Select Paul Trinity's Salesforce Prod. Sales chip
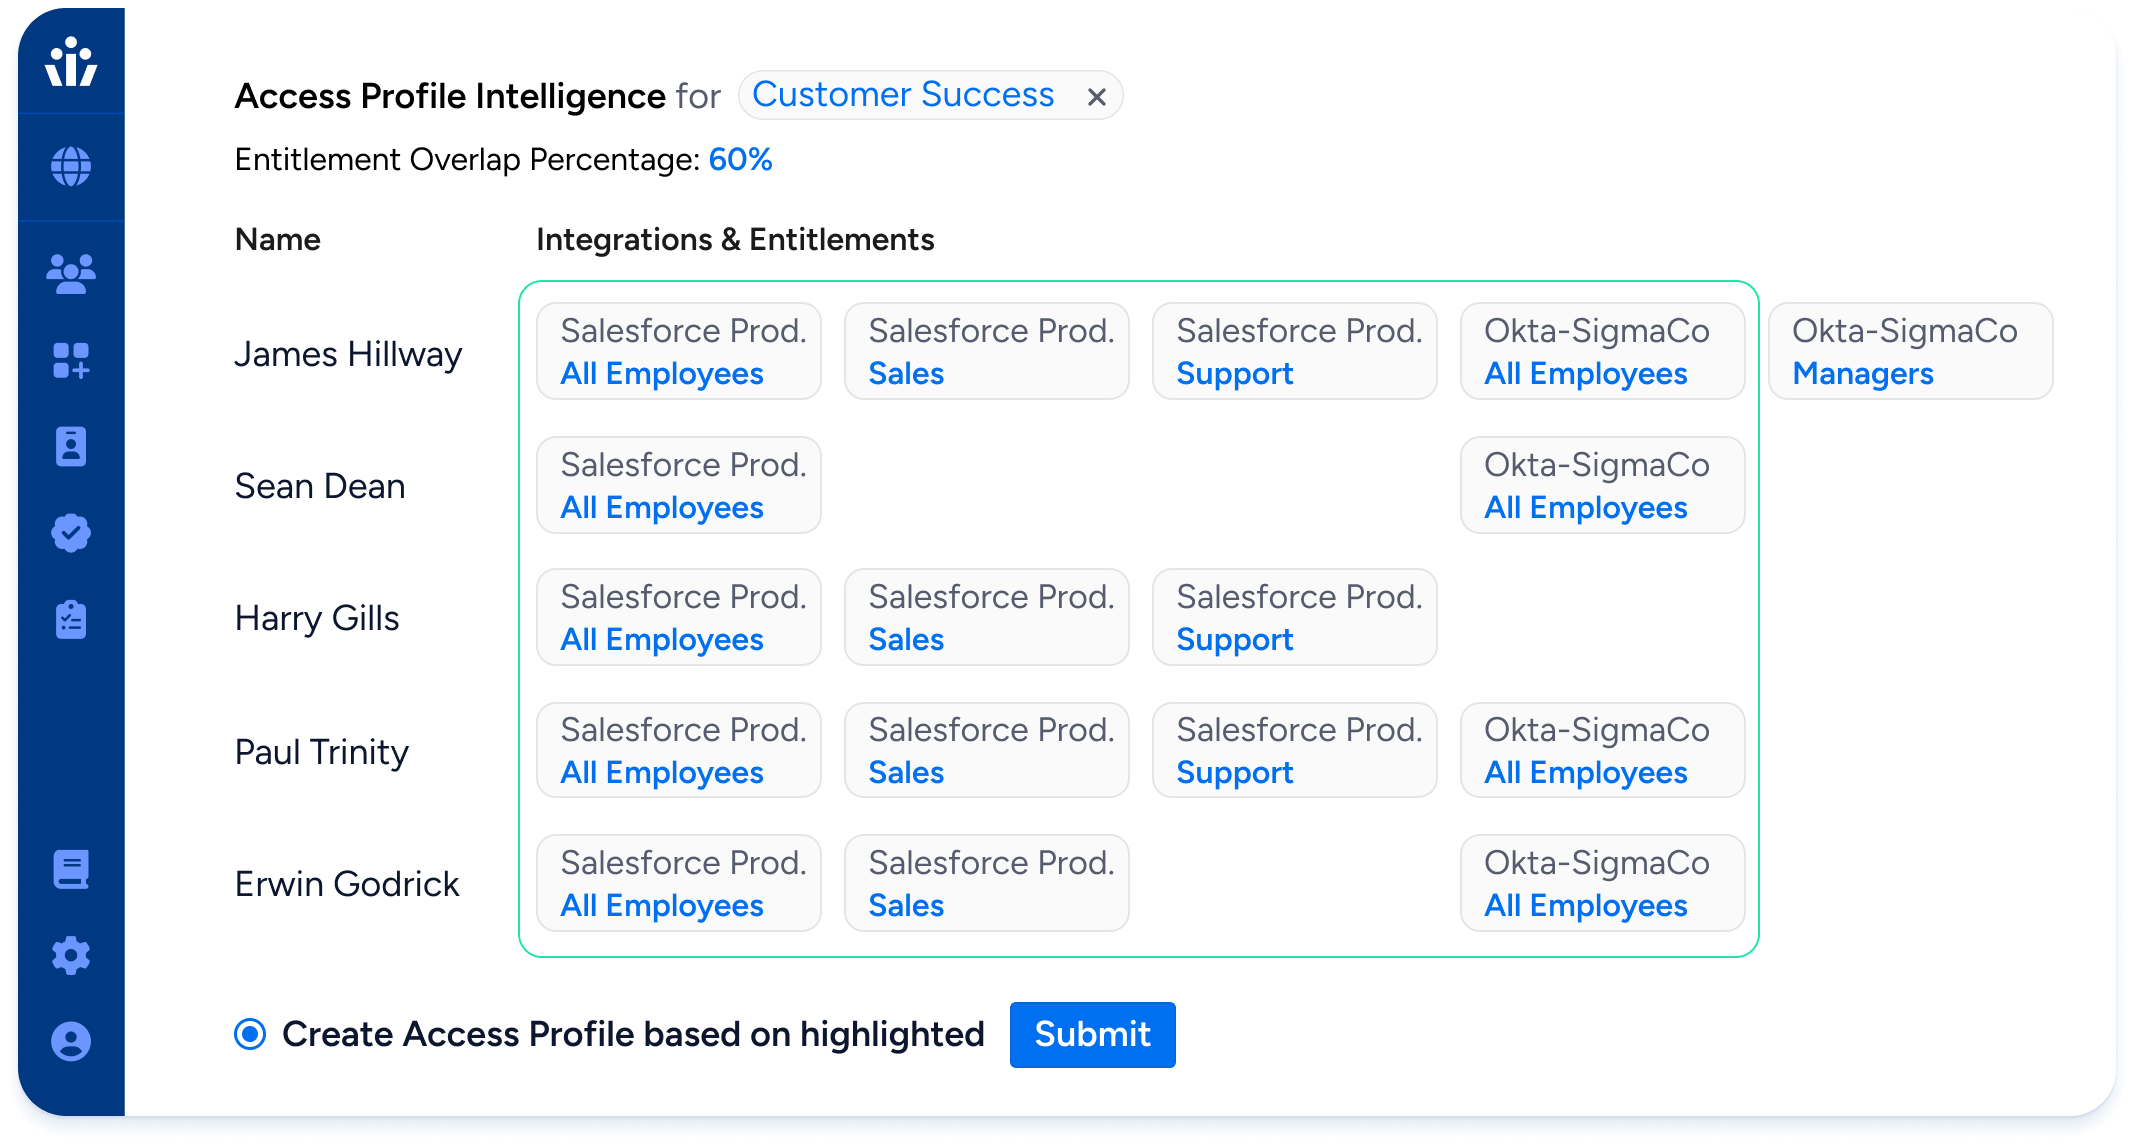 (986, 751)
